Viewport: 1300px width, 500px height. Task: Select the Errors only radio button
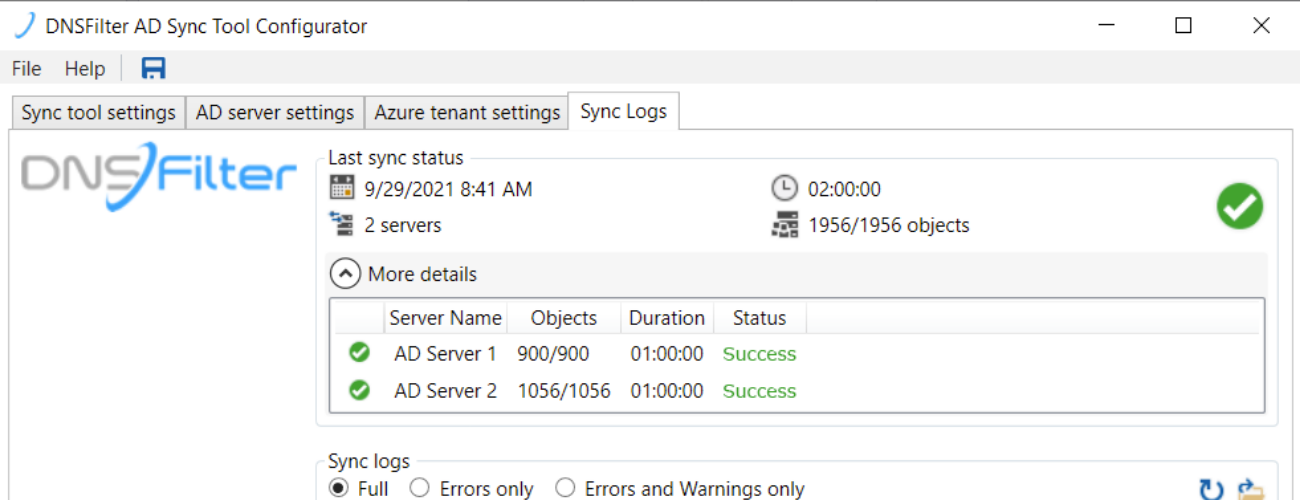pyautogui.click(x=420, y=488)
